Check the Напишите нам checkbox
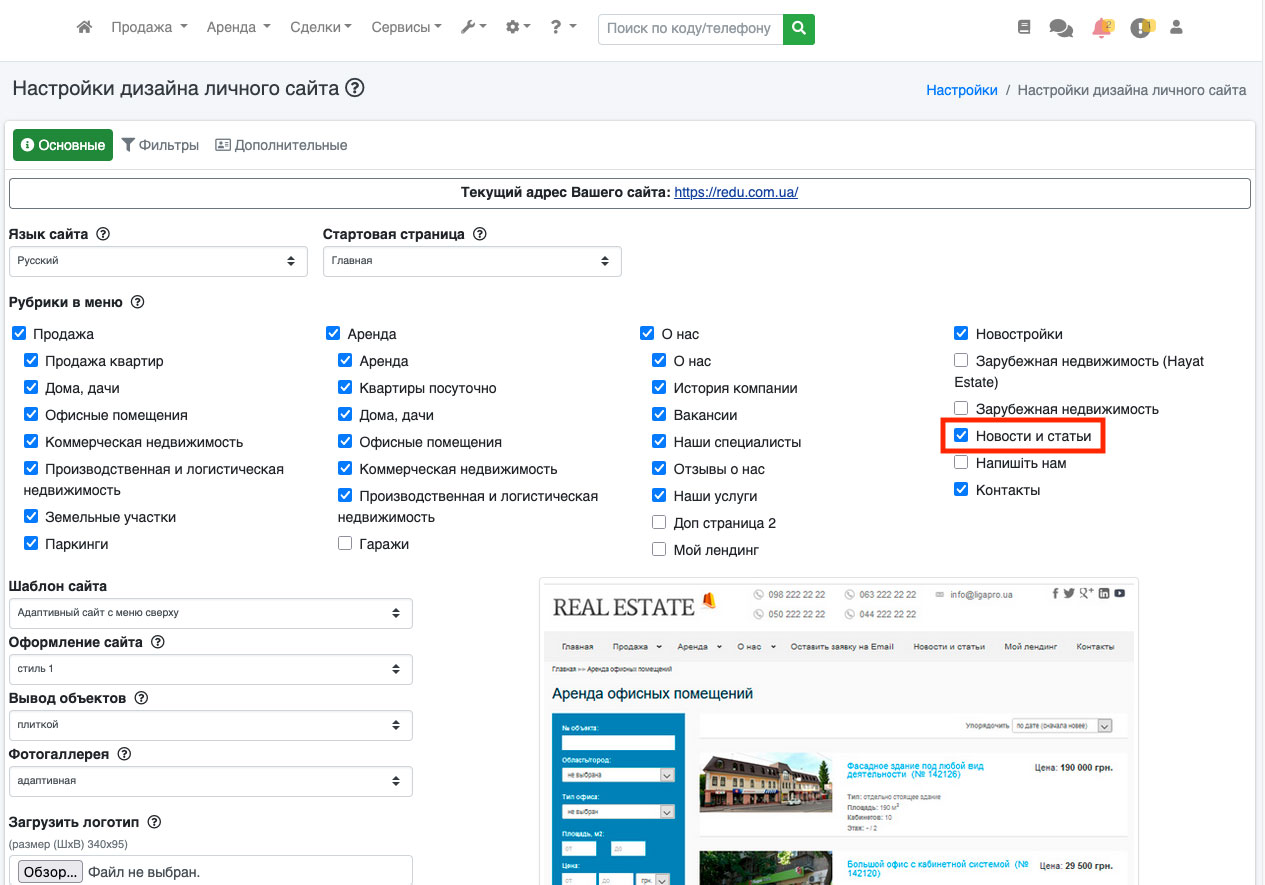Viewport: 1265px width, 885px height. [961, 463]
